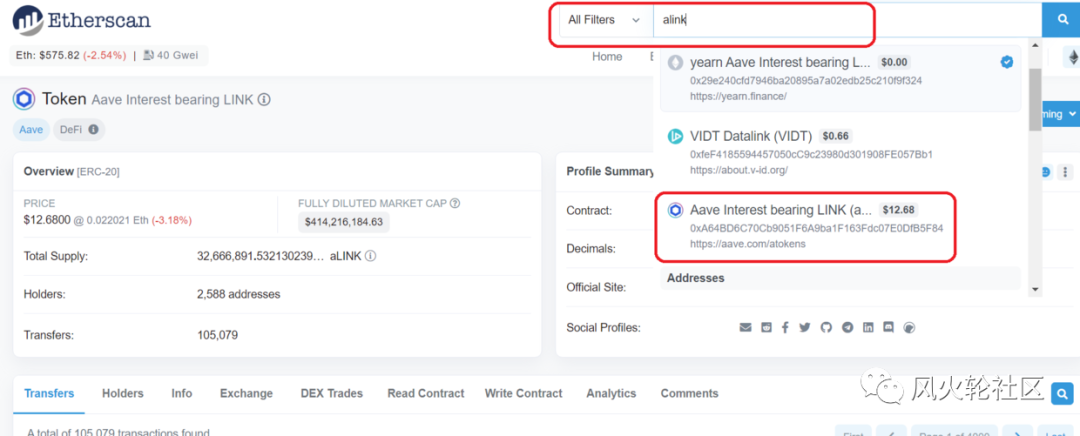The height and width of the screenshot is (436, 1080).
Task: Click the Facebook social profile icon
Action: [x=785, y=327]
